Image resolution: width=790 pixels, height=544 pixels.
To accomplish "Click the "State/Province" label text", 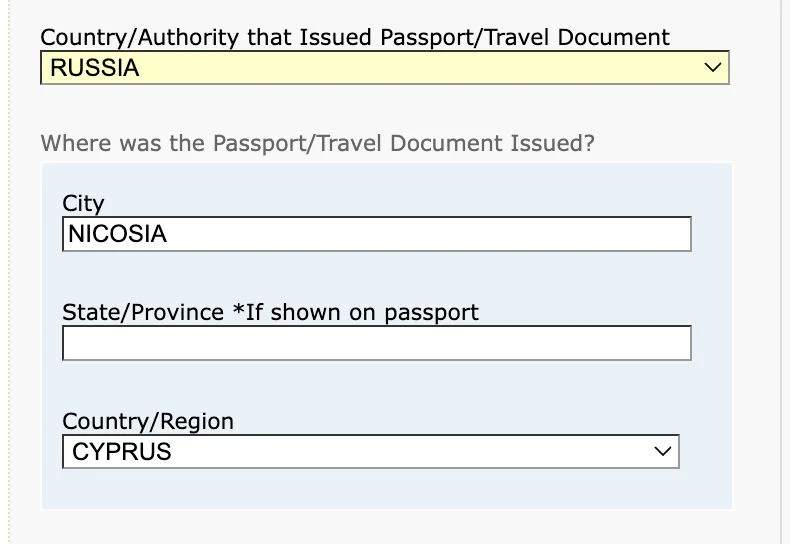I will tap(143, 312).
